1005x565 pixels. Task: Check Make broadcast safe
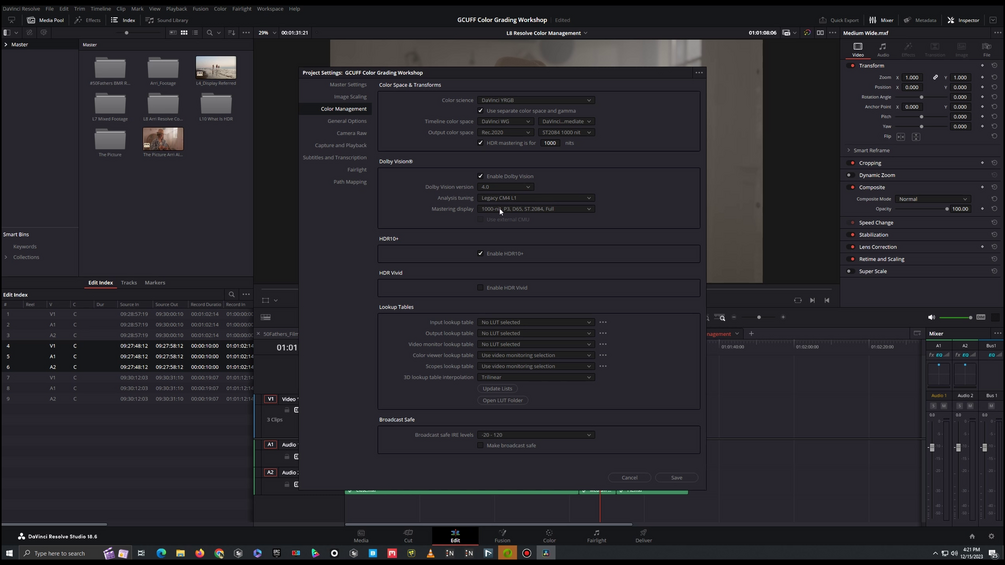[x=481, y=445]
